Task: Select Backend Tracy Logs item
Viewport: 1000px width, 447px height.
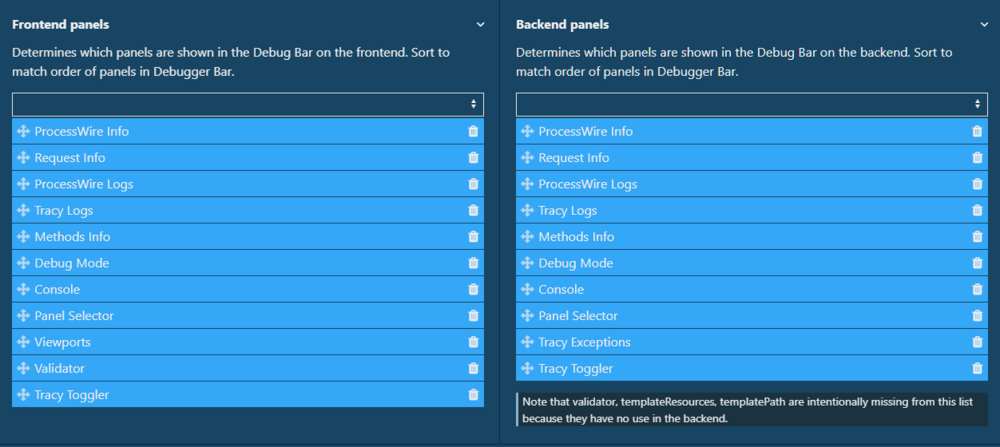Action: pyautogui.click(x=568, y=210)
